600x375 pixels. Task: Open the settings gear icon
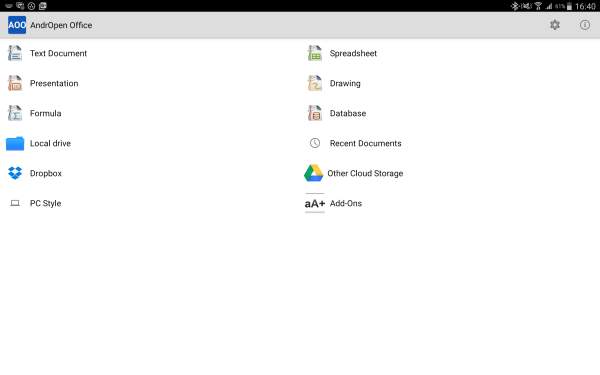point(555,25)
